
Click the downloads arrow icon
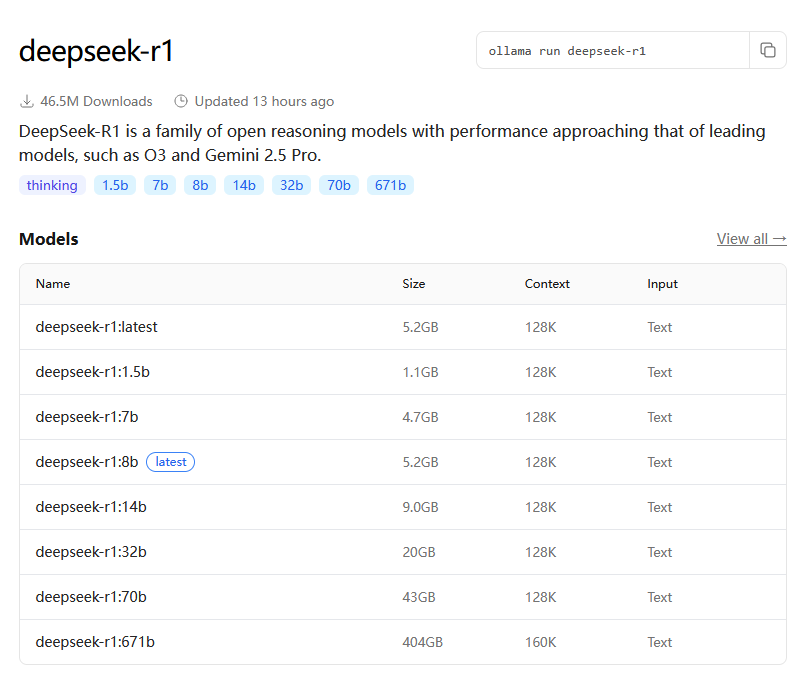[x=27, y=101]
